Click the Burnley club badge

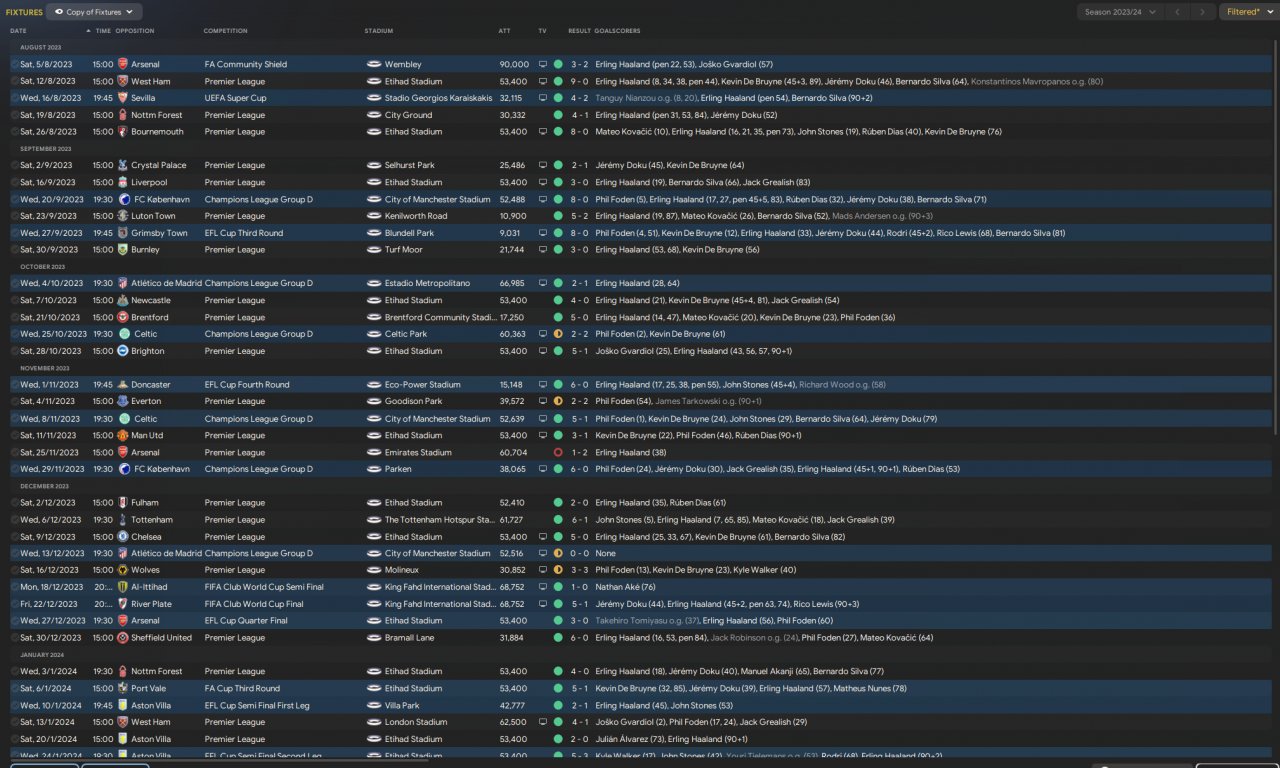(x=123, y=250)
